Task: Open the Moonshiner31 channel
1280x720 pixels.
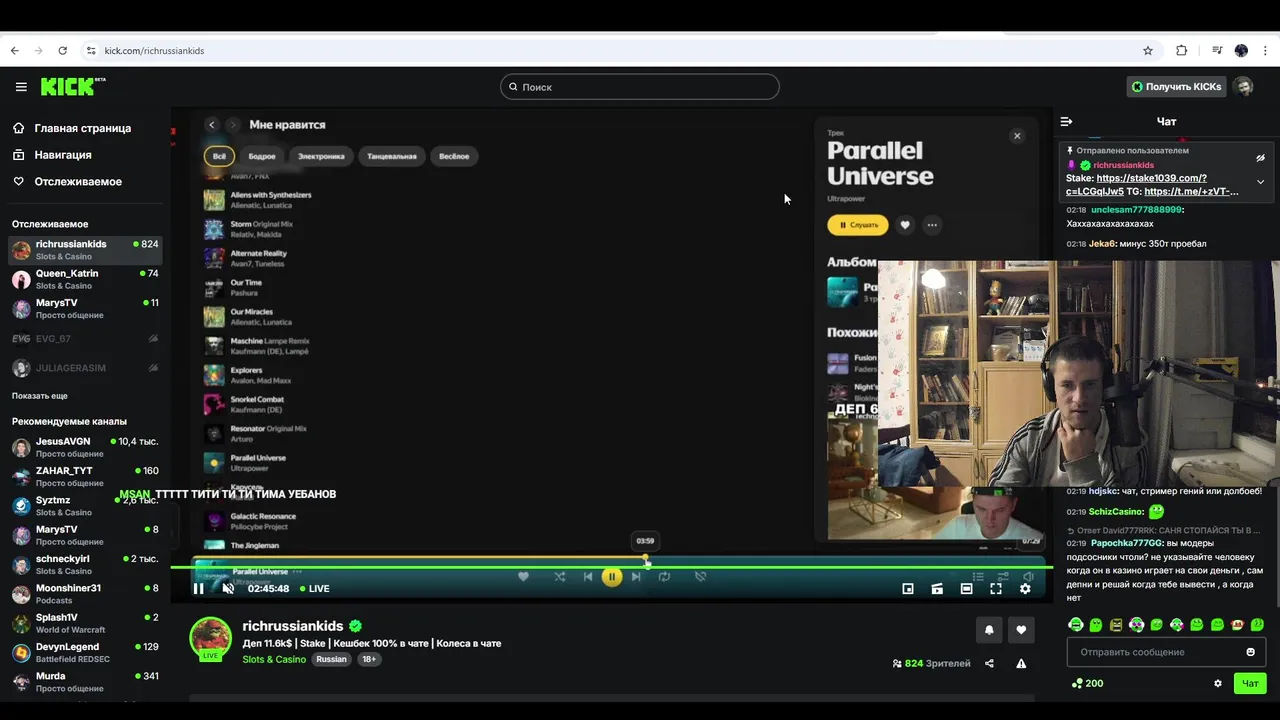Action: [x=85, y=594]
